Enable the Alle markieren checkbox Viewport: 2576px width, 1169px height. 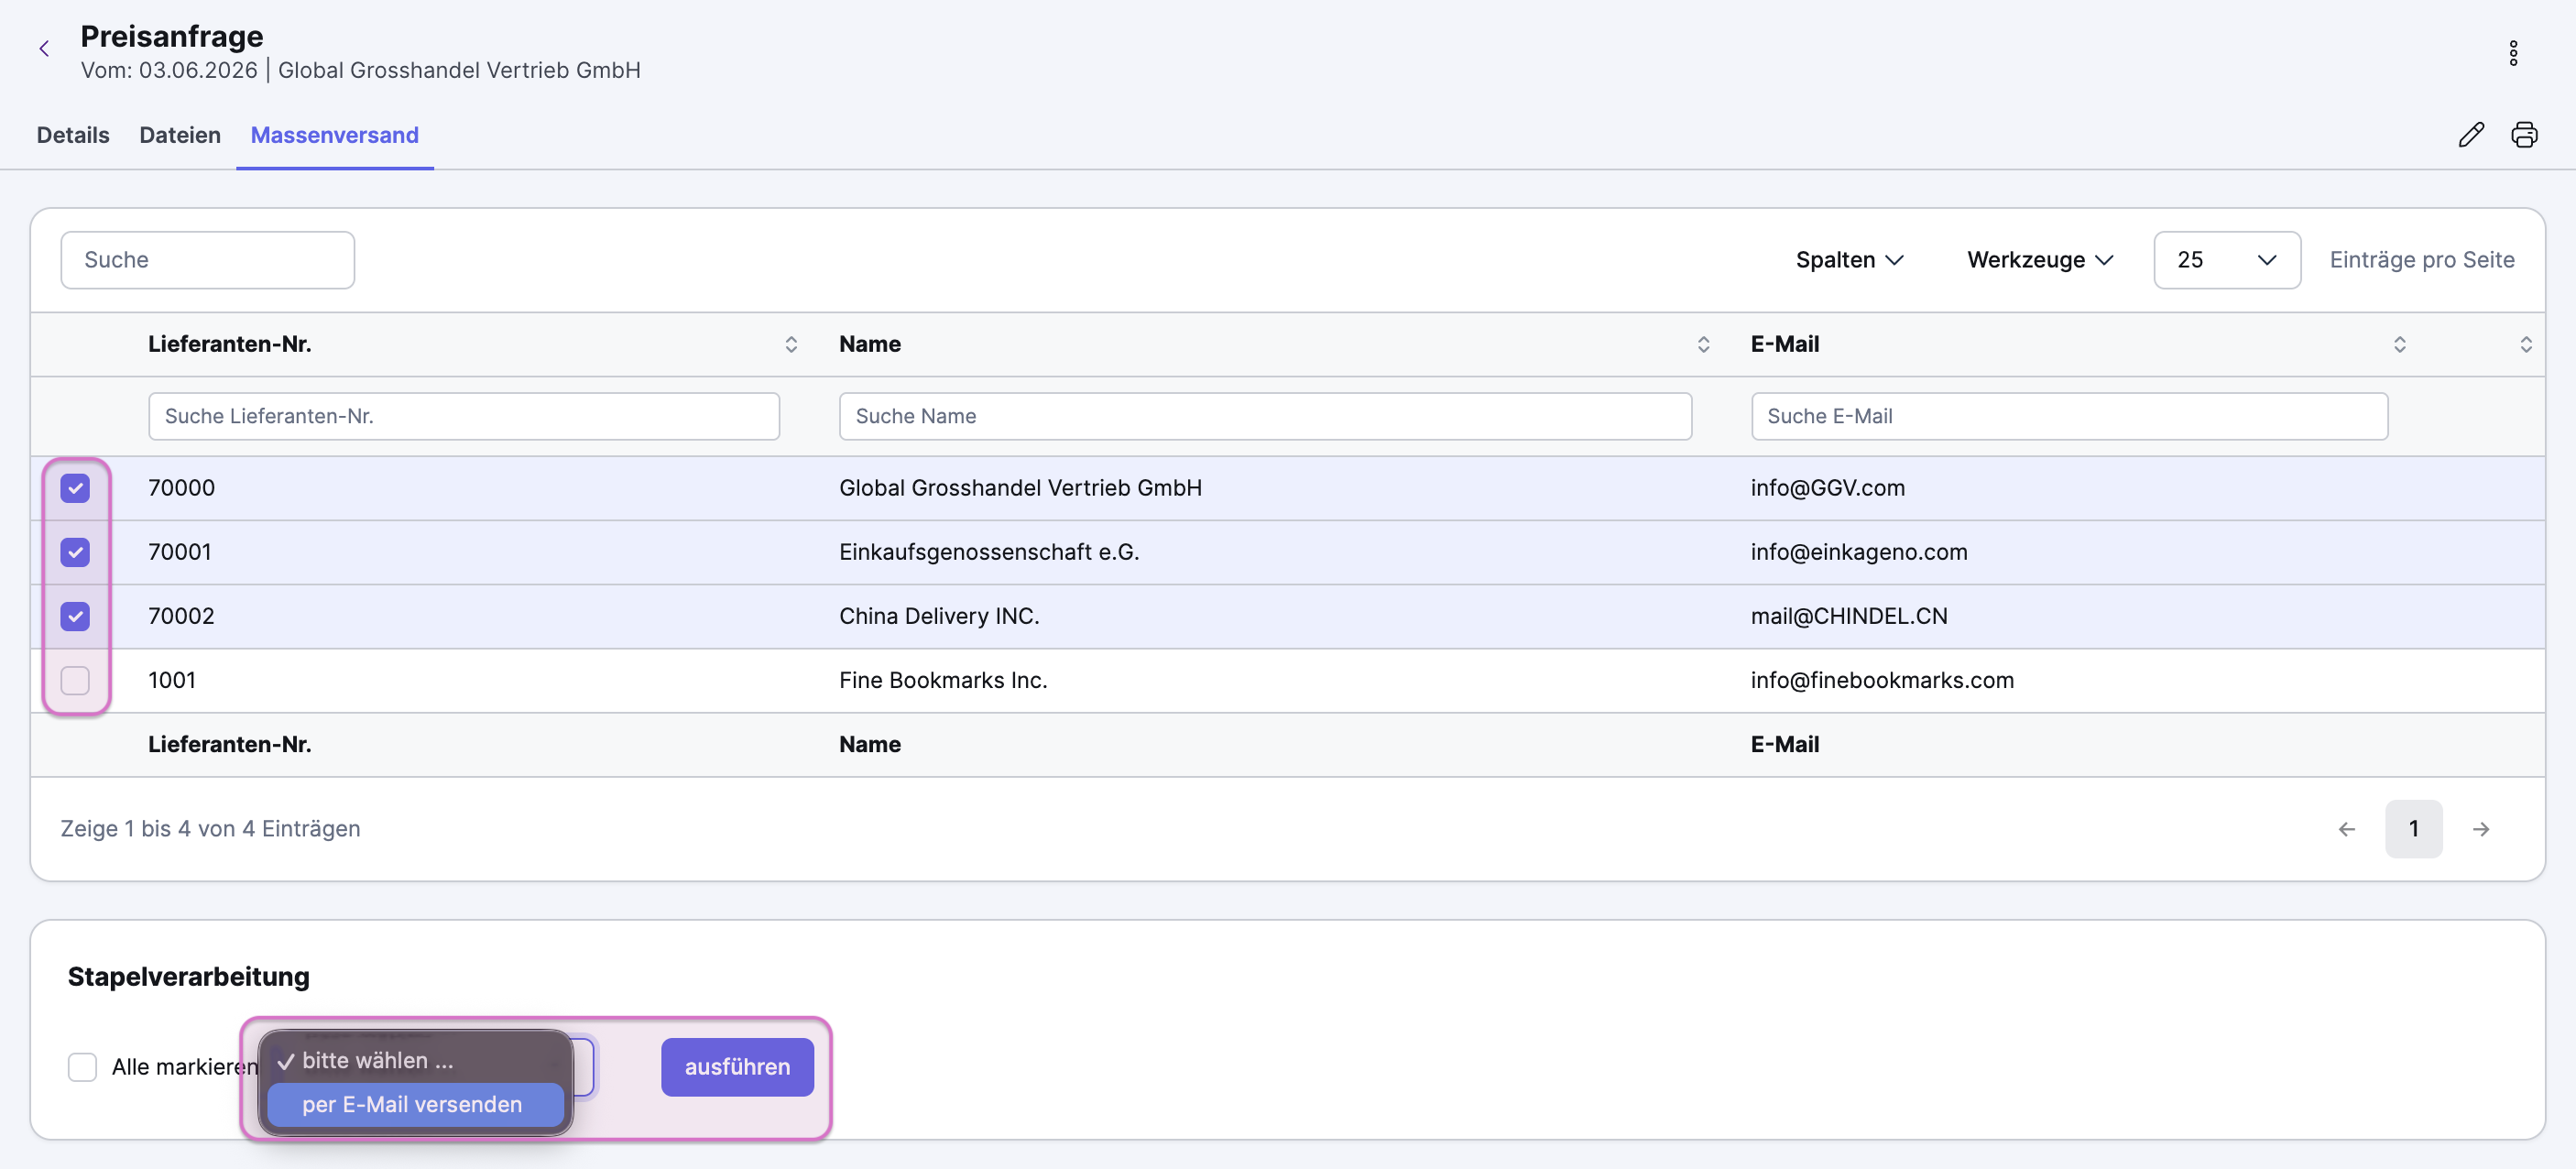pyautogui.click(x=82, y=1066)
